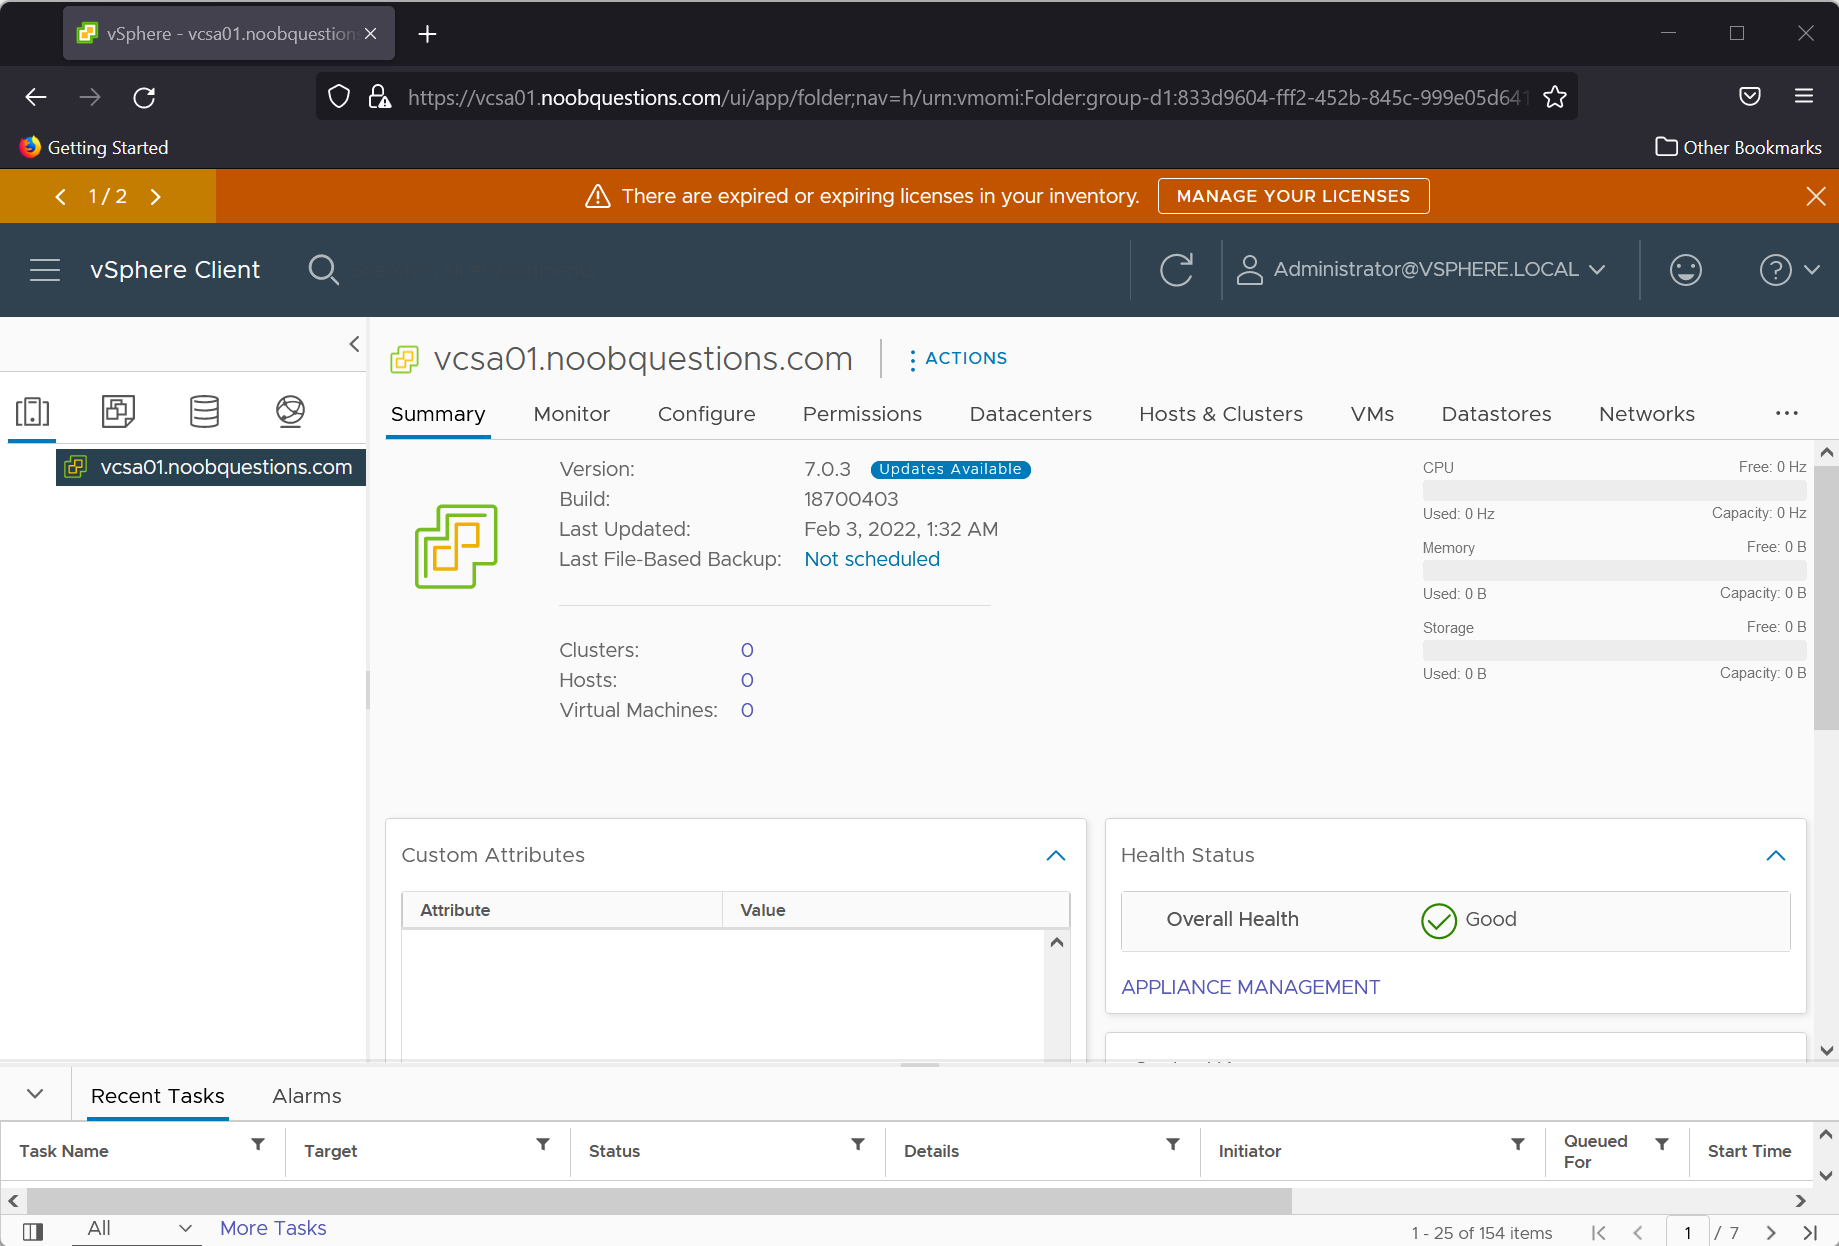This screenshot has height=1246, width=1839.
Task: Click the tasks page number field
Action: point(1688,1232)
